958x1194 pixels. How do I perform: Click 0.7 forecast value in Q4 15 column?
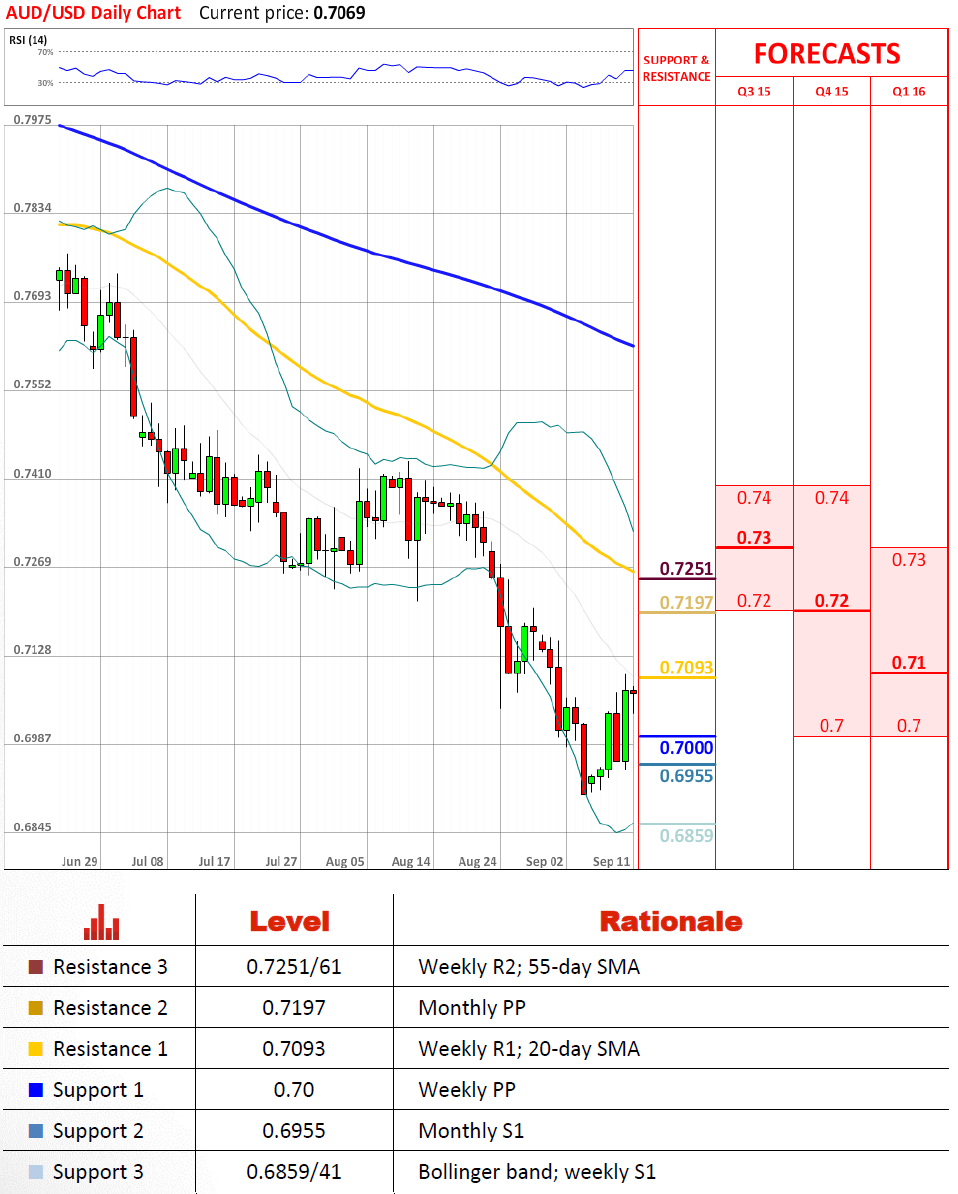[x=832, y=726]
